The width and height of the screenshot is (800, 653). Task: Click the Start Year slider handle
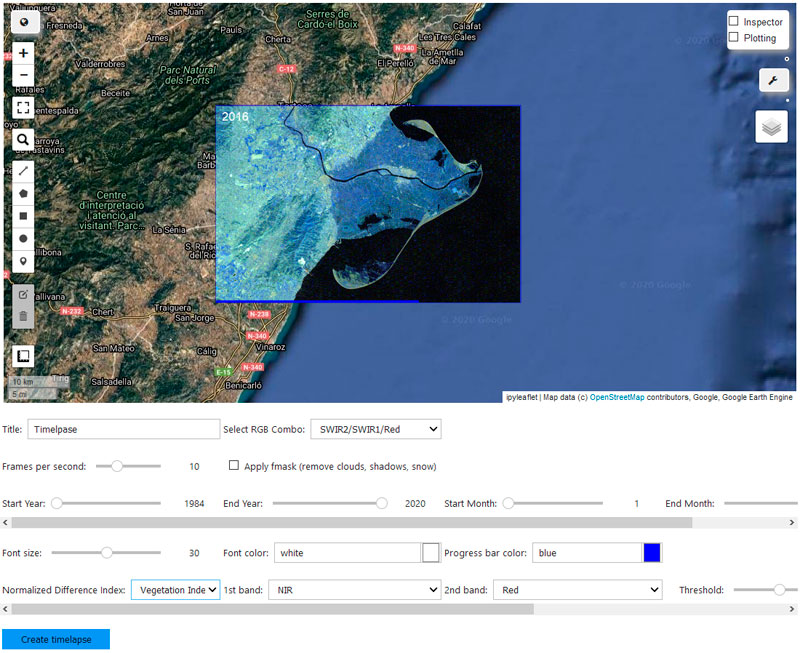point(57,503)
